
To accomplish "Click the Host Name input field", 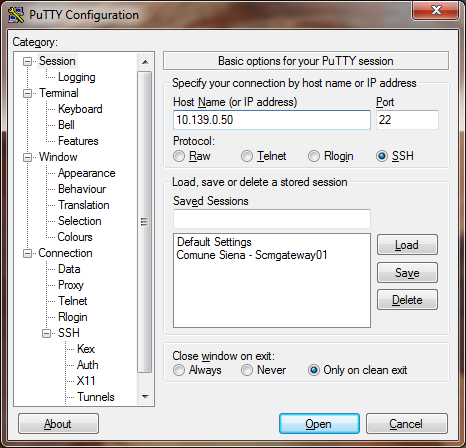I will pyautogui.click(x=272, y=120).
